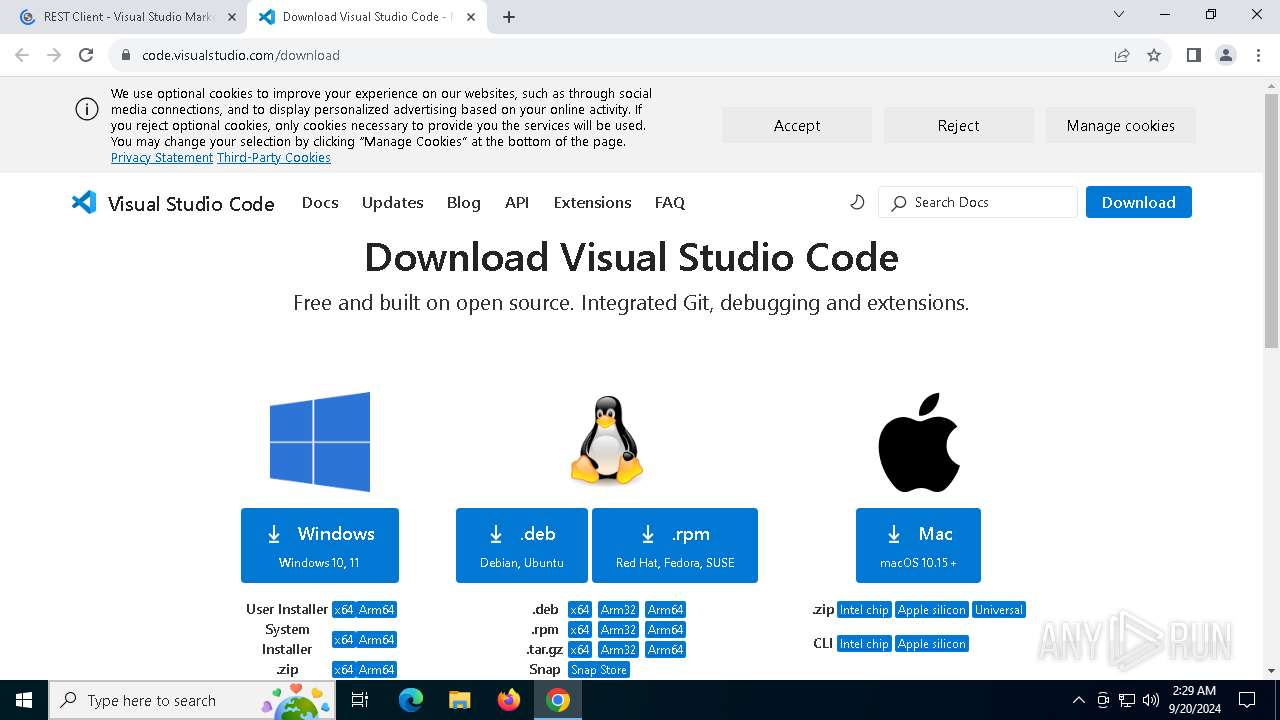Download Mac .zip Universal build
This screenshot has width=1280, height=720.
point(999,610)
